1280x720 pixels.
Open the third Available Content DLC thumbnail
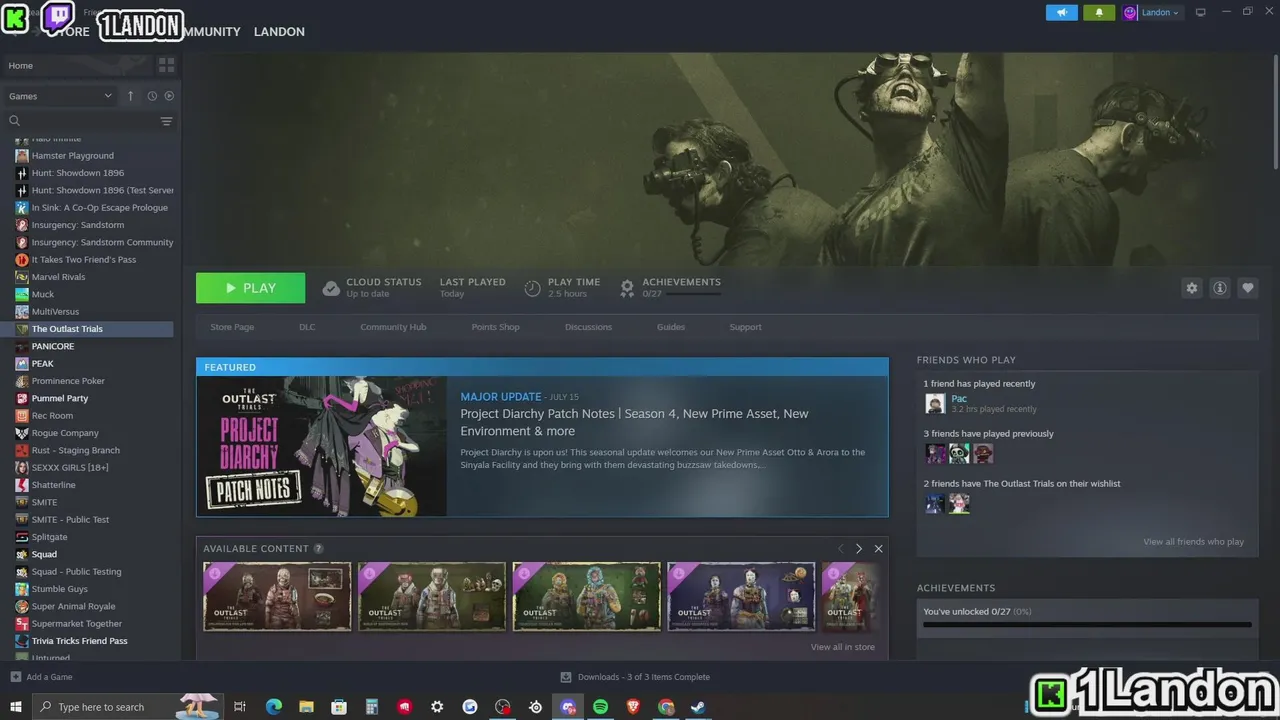tap(586, 596)
